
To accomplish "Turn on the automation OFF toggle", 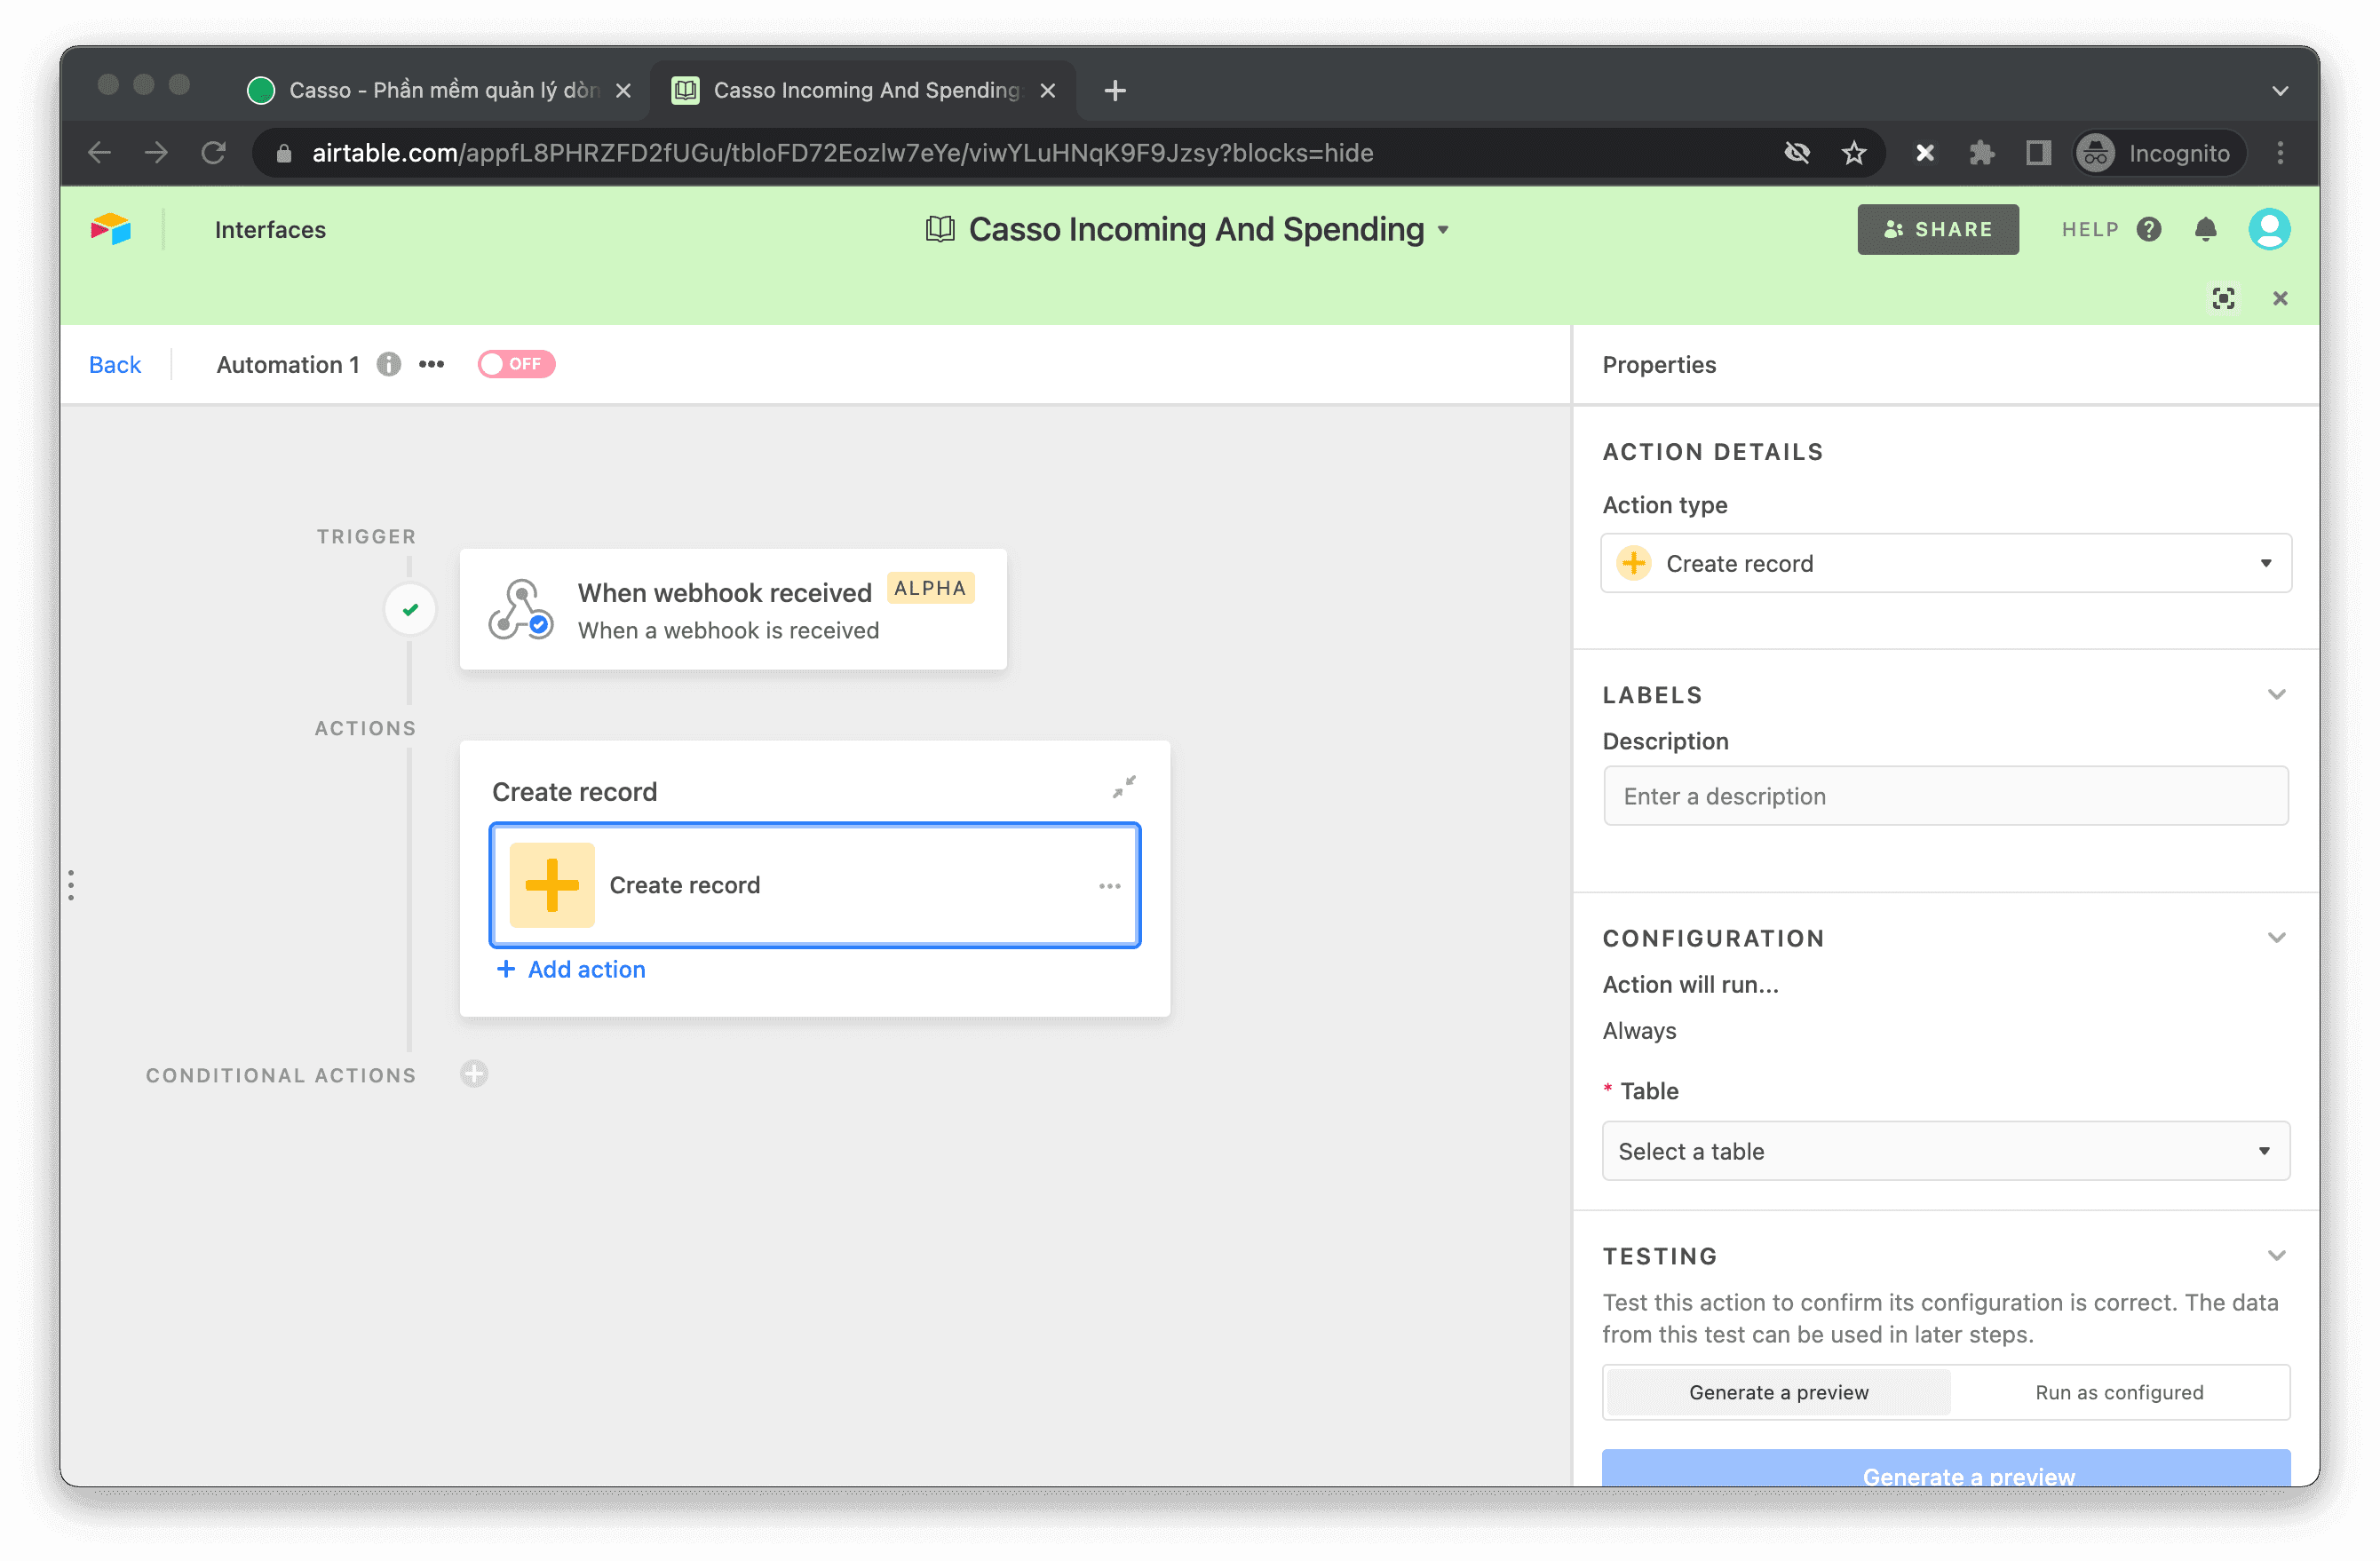I will (x=516, y=364).
